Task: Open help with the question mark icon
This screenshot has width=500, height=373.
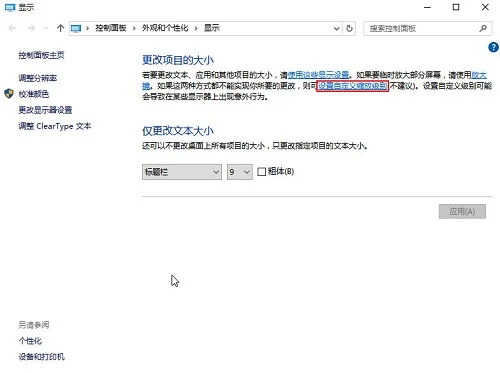Action: pos(493,47)
